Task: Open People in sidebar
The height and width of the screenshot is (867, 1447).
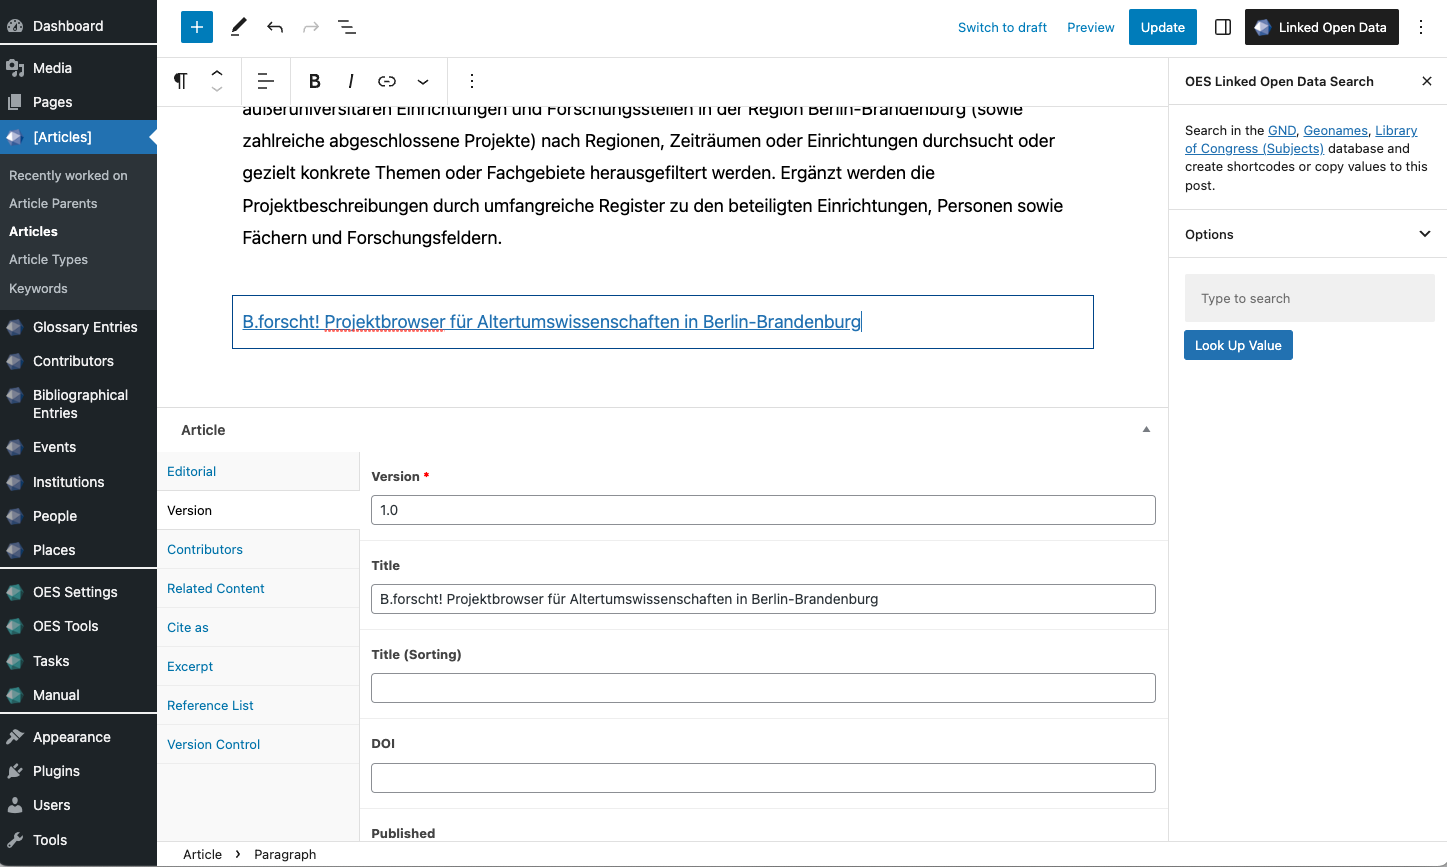Action: click(78, 516)
